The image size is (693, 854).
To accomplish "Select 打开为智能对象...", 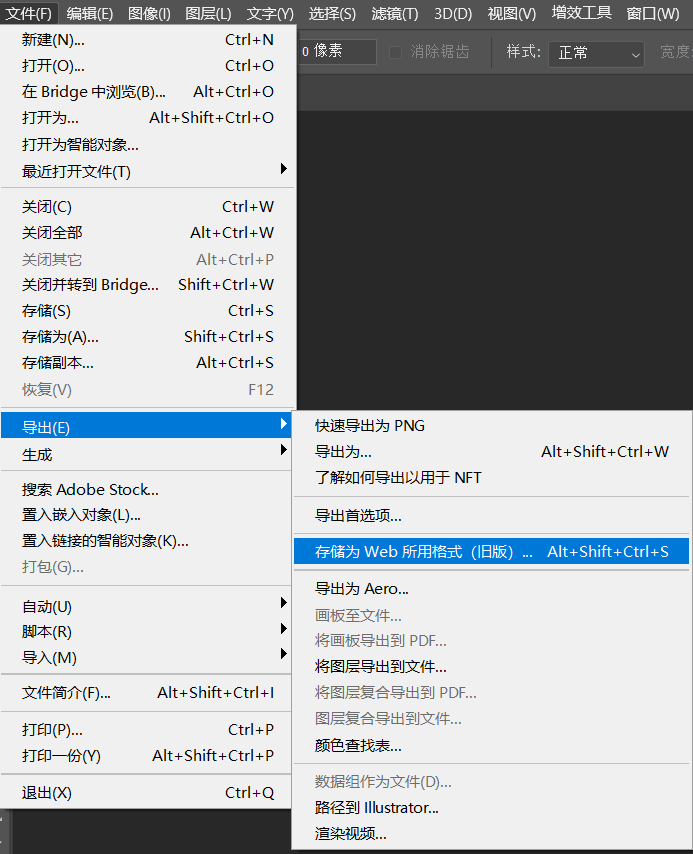I will tap(148, 145).
